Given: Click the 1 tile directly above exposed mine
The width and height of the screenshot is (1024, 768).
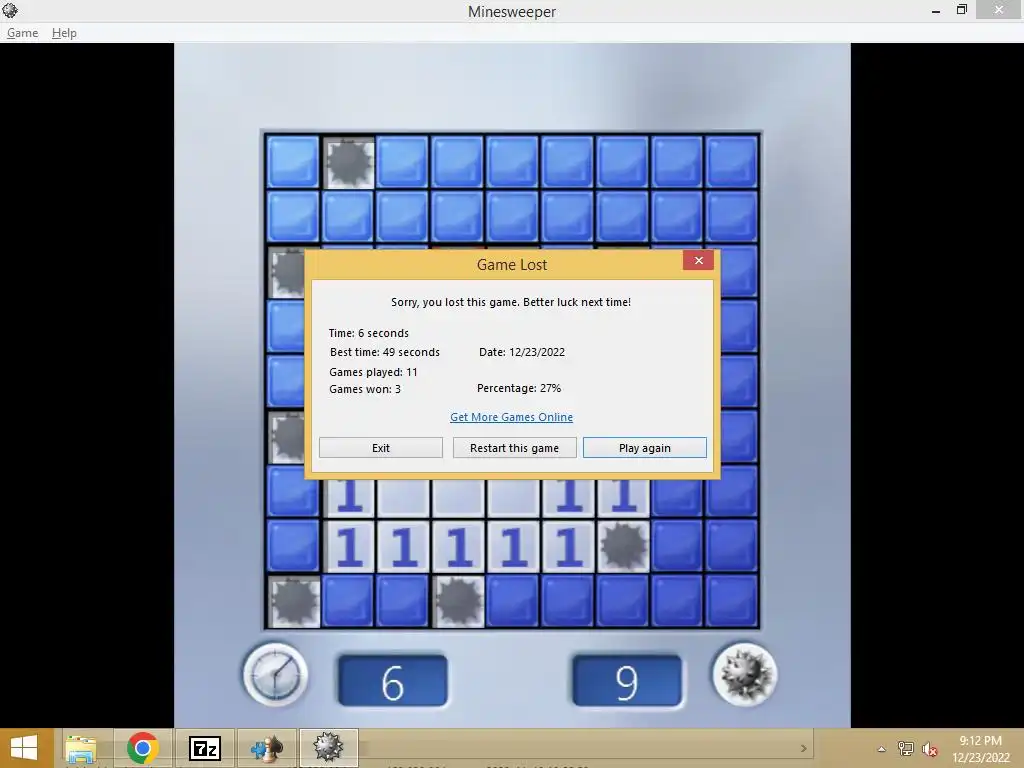Looking at the screenshot, I should 623,498.
